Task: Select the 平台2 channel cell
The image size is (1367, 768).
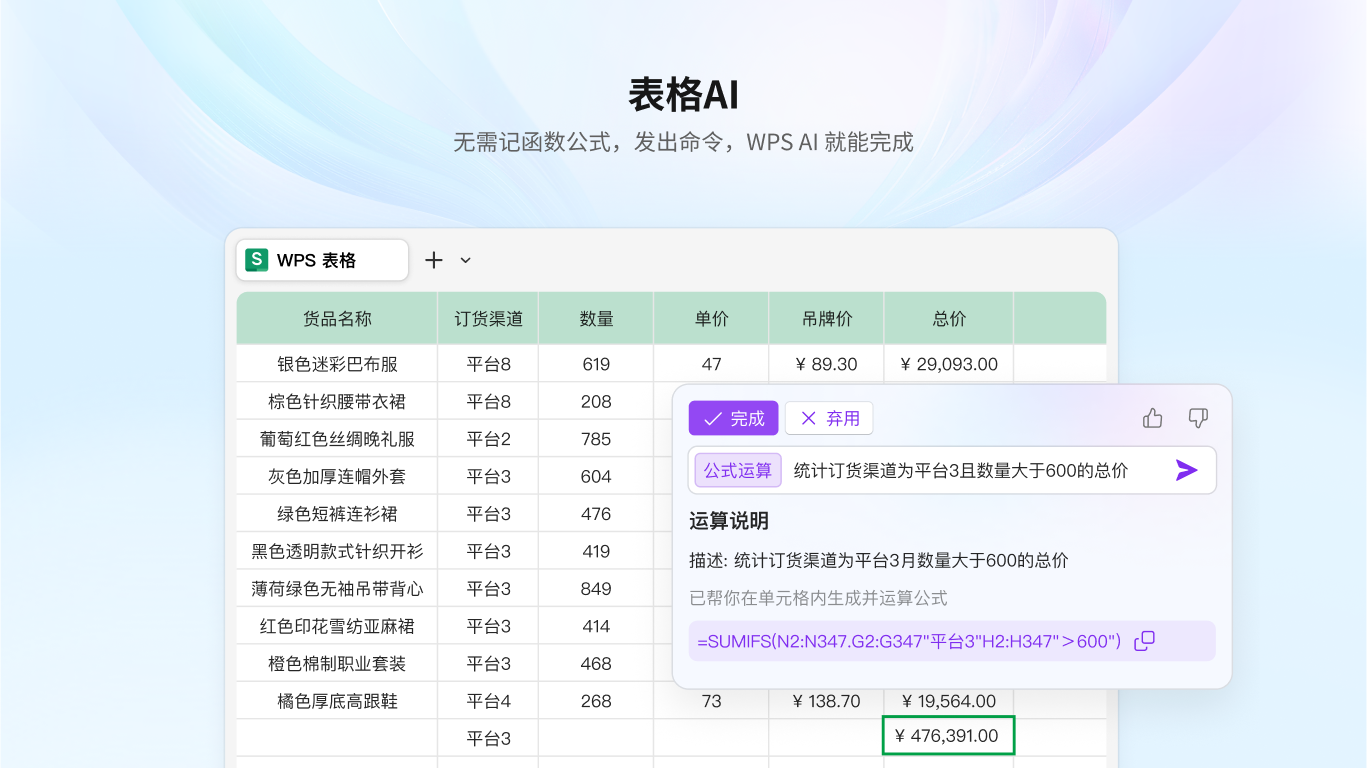Action: point(488,439)
